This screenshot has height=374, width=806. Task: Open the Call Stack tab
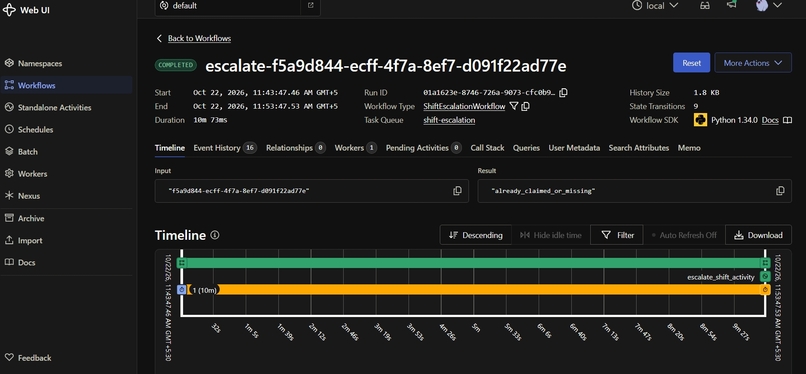pyautogui.click(x=487, y=148)
